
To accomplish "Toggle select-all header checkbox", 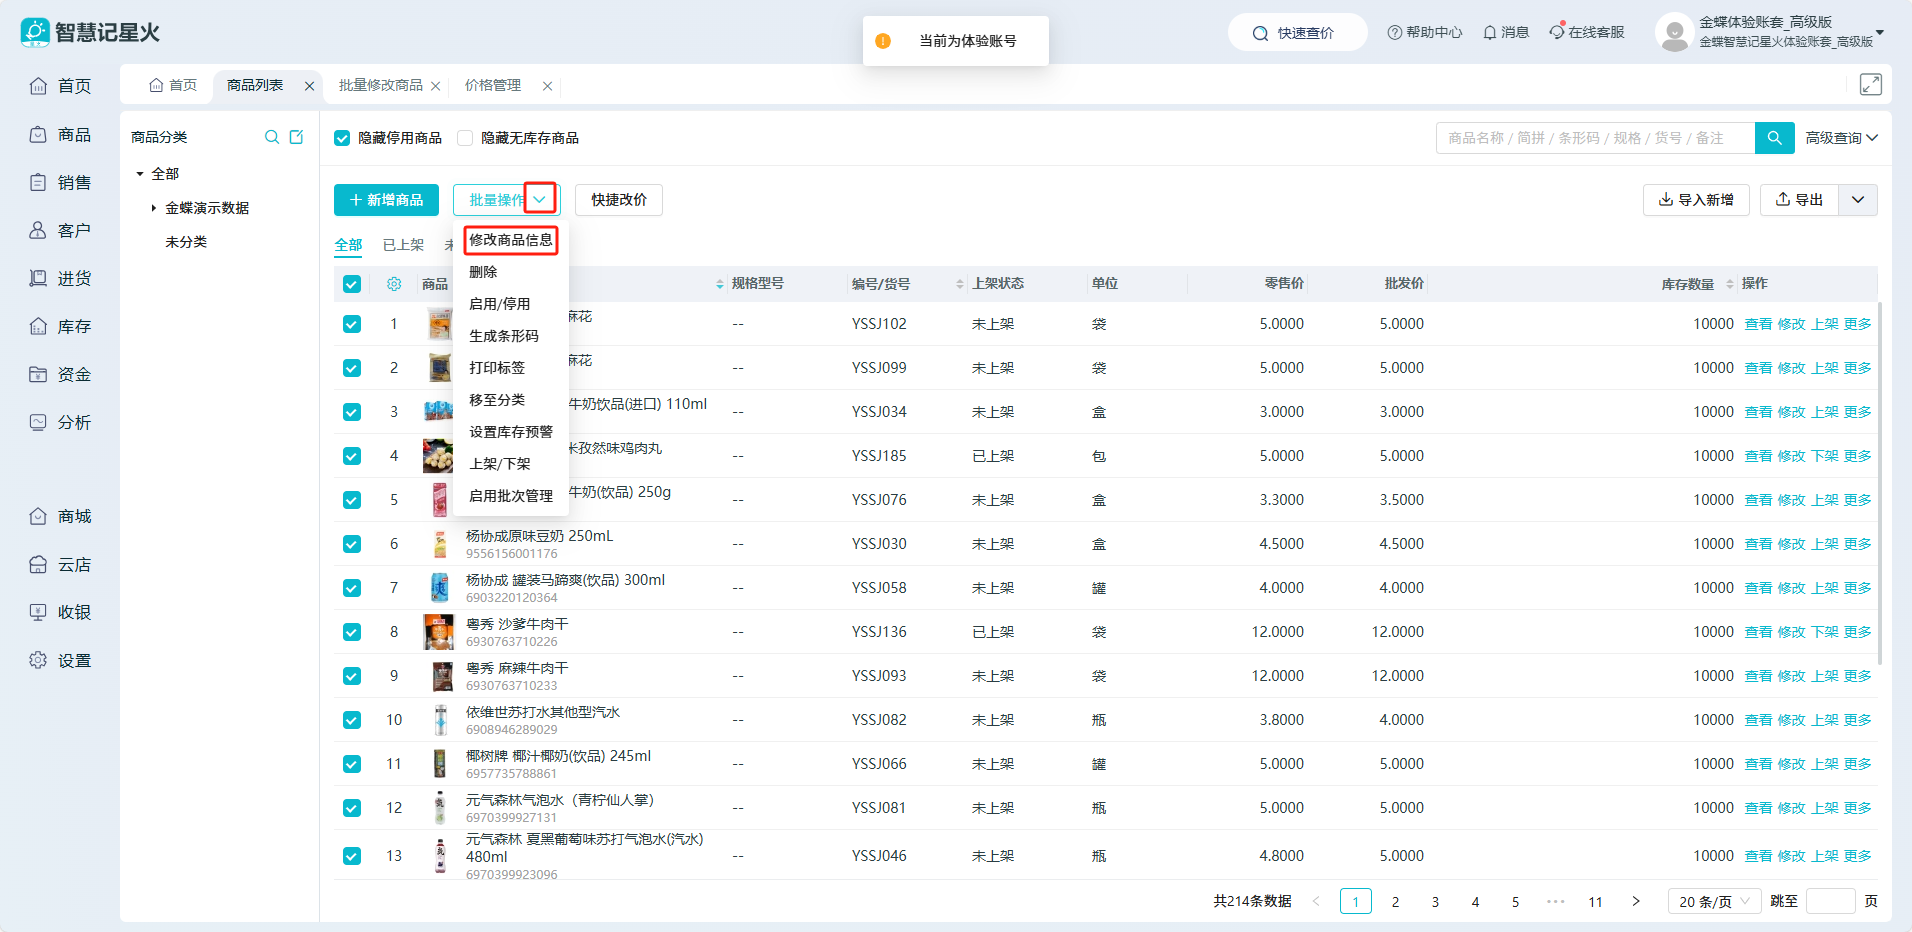I will coord(352,284).
